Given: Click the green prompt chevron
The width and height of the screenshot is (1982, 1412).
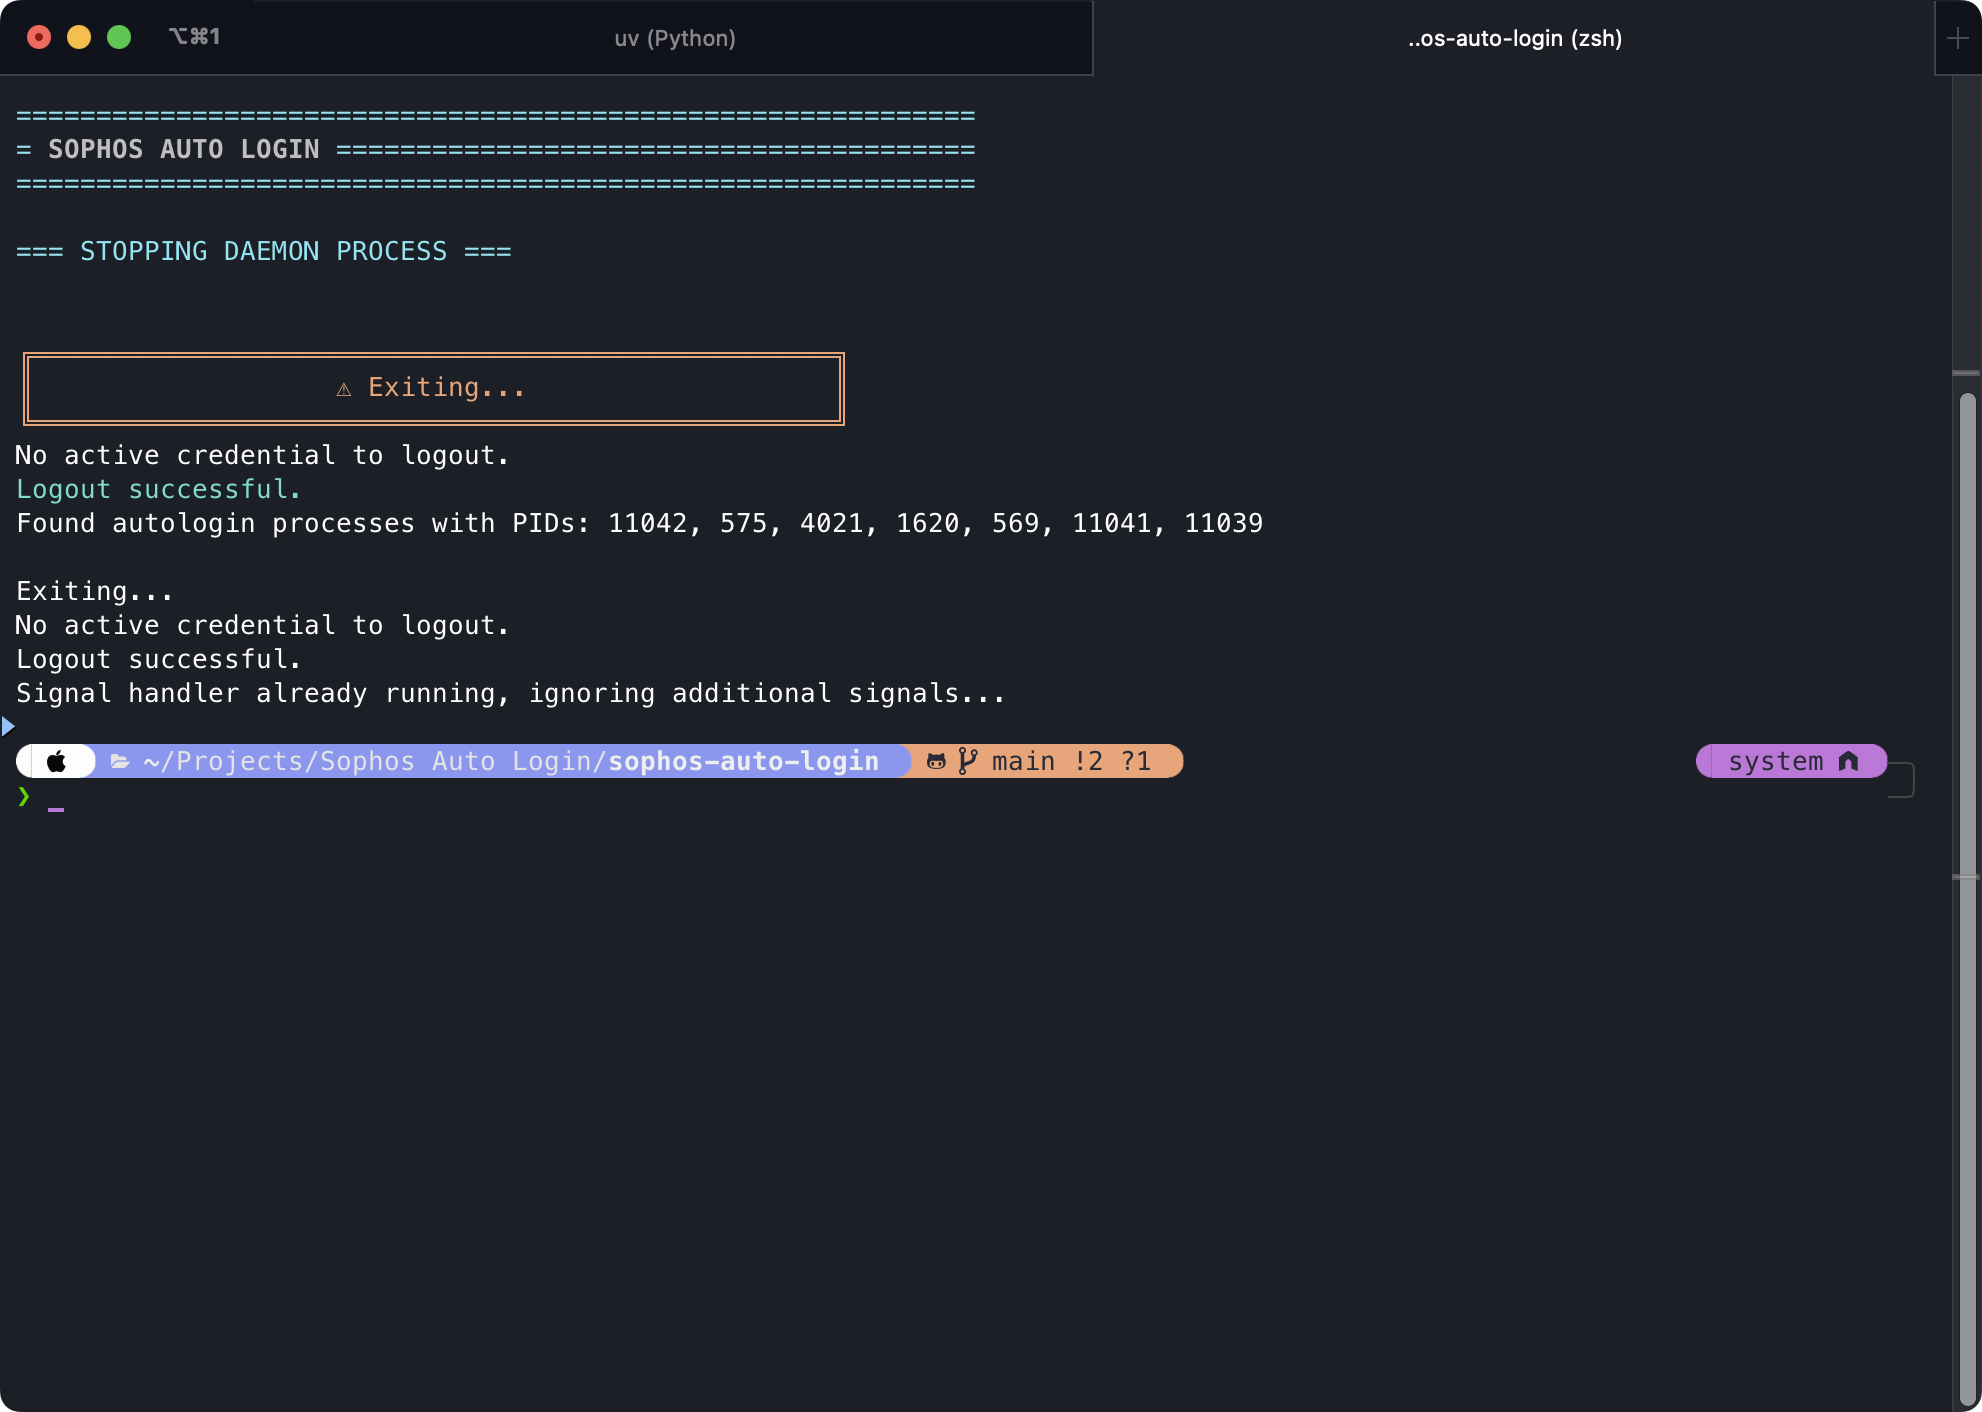Looking at the screenshot, I should tap(24, 796).
